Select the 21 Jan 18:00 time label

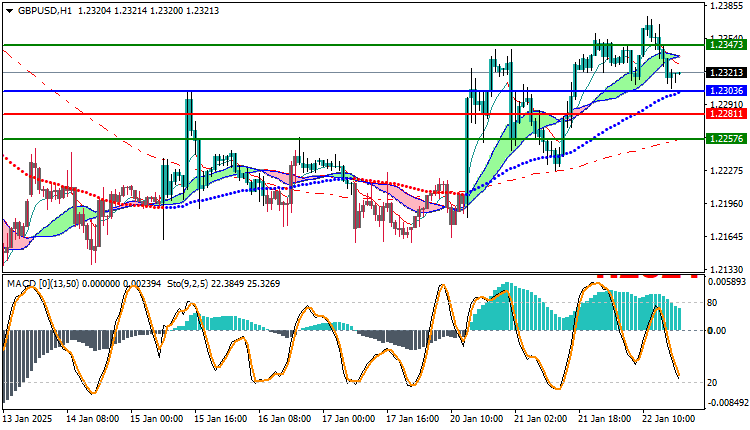(x=605, y=419)
